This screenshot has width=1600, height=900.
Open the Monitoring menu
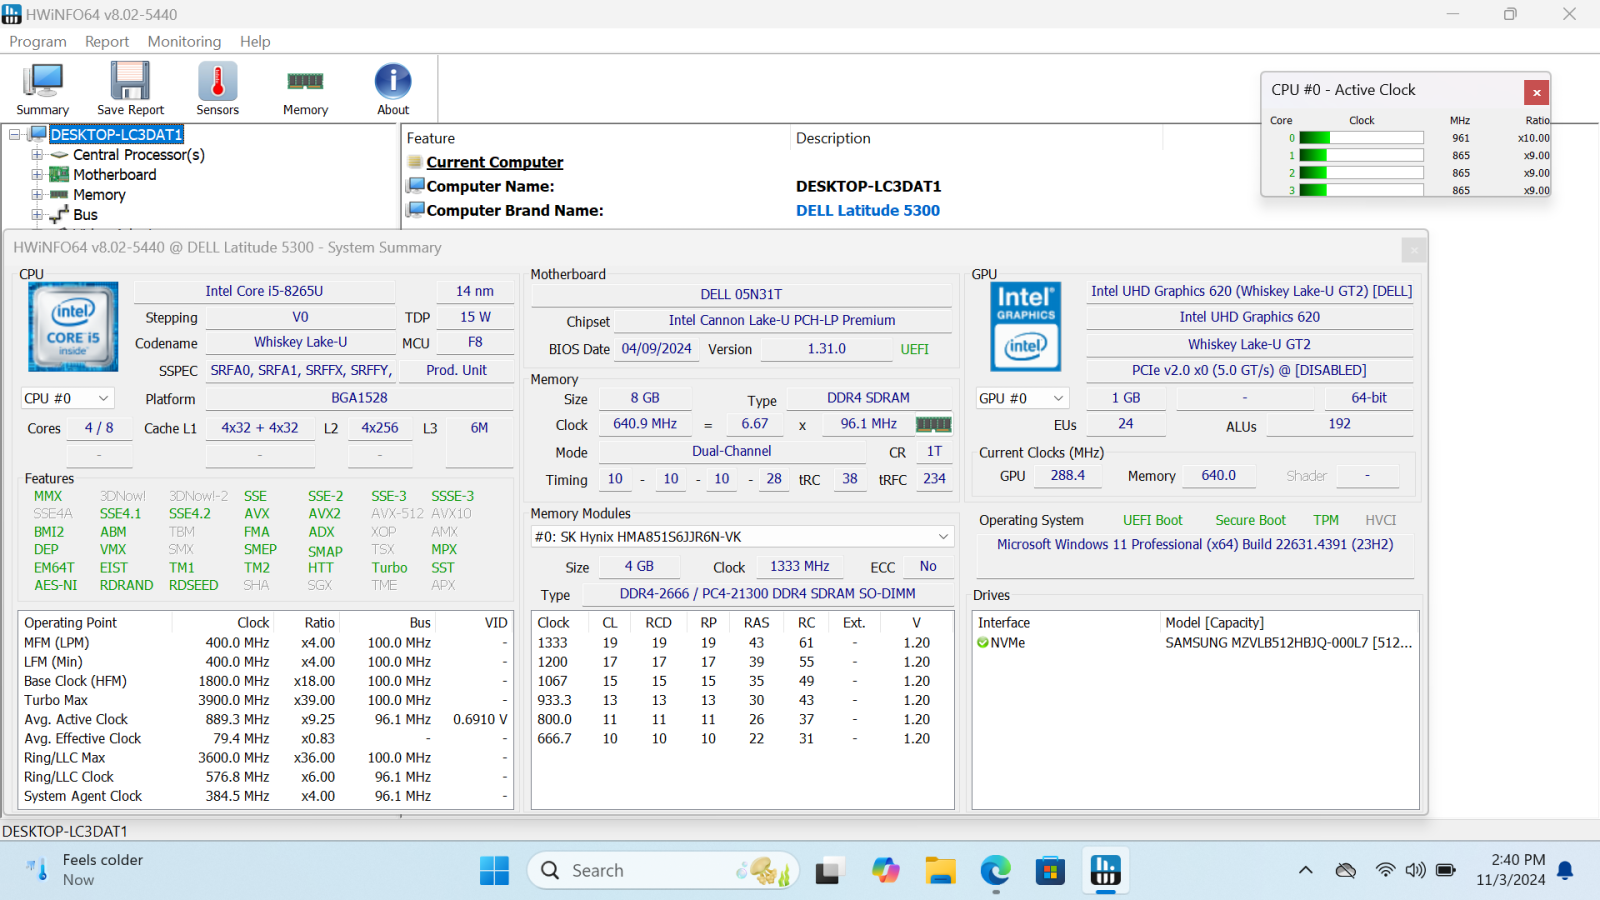(x=184, y=41)
